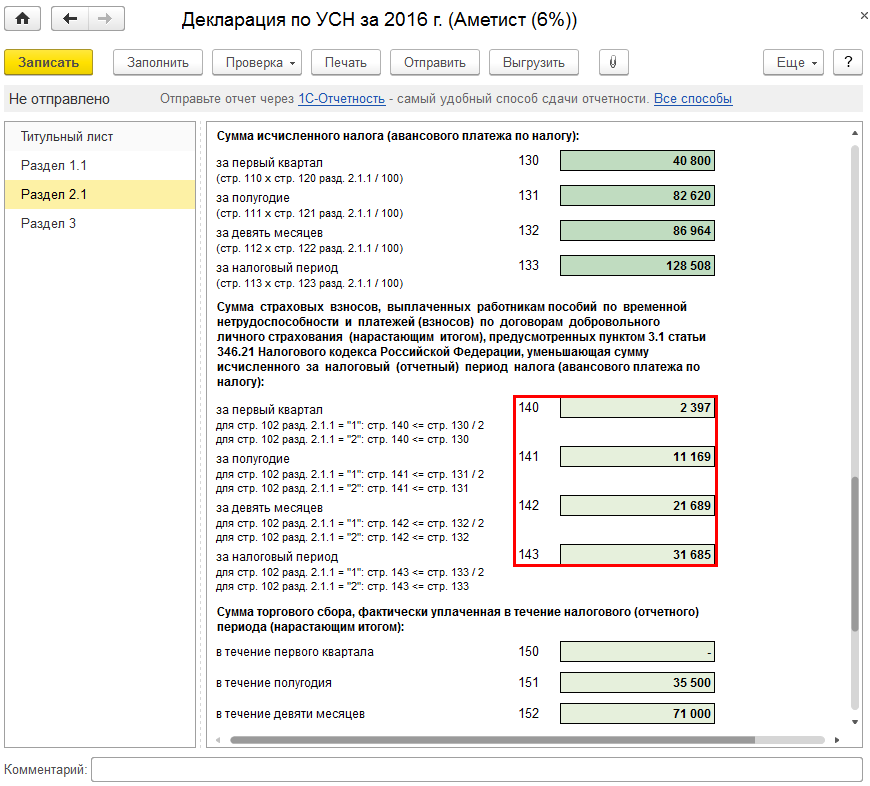Click the label в течение девяти месяцев

tap(290, 714)
